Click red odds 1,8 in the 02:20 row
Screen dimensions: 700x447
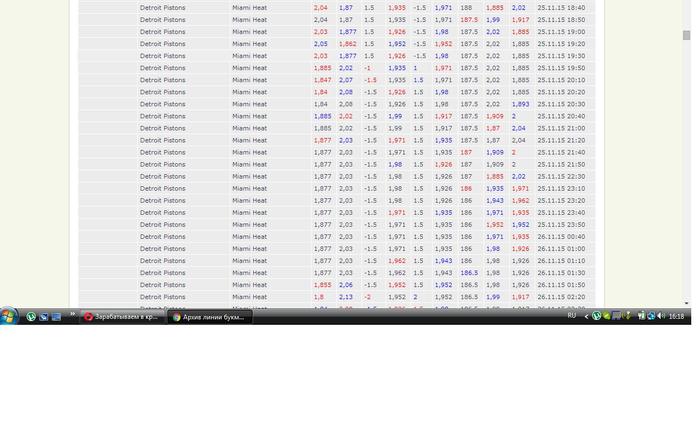click(x=319, y=297)
